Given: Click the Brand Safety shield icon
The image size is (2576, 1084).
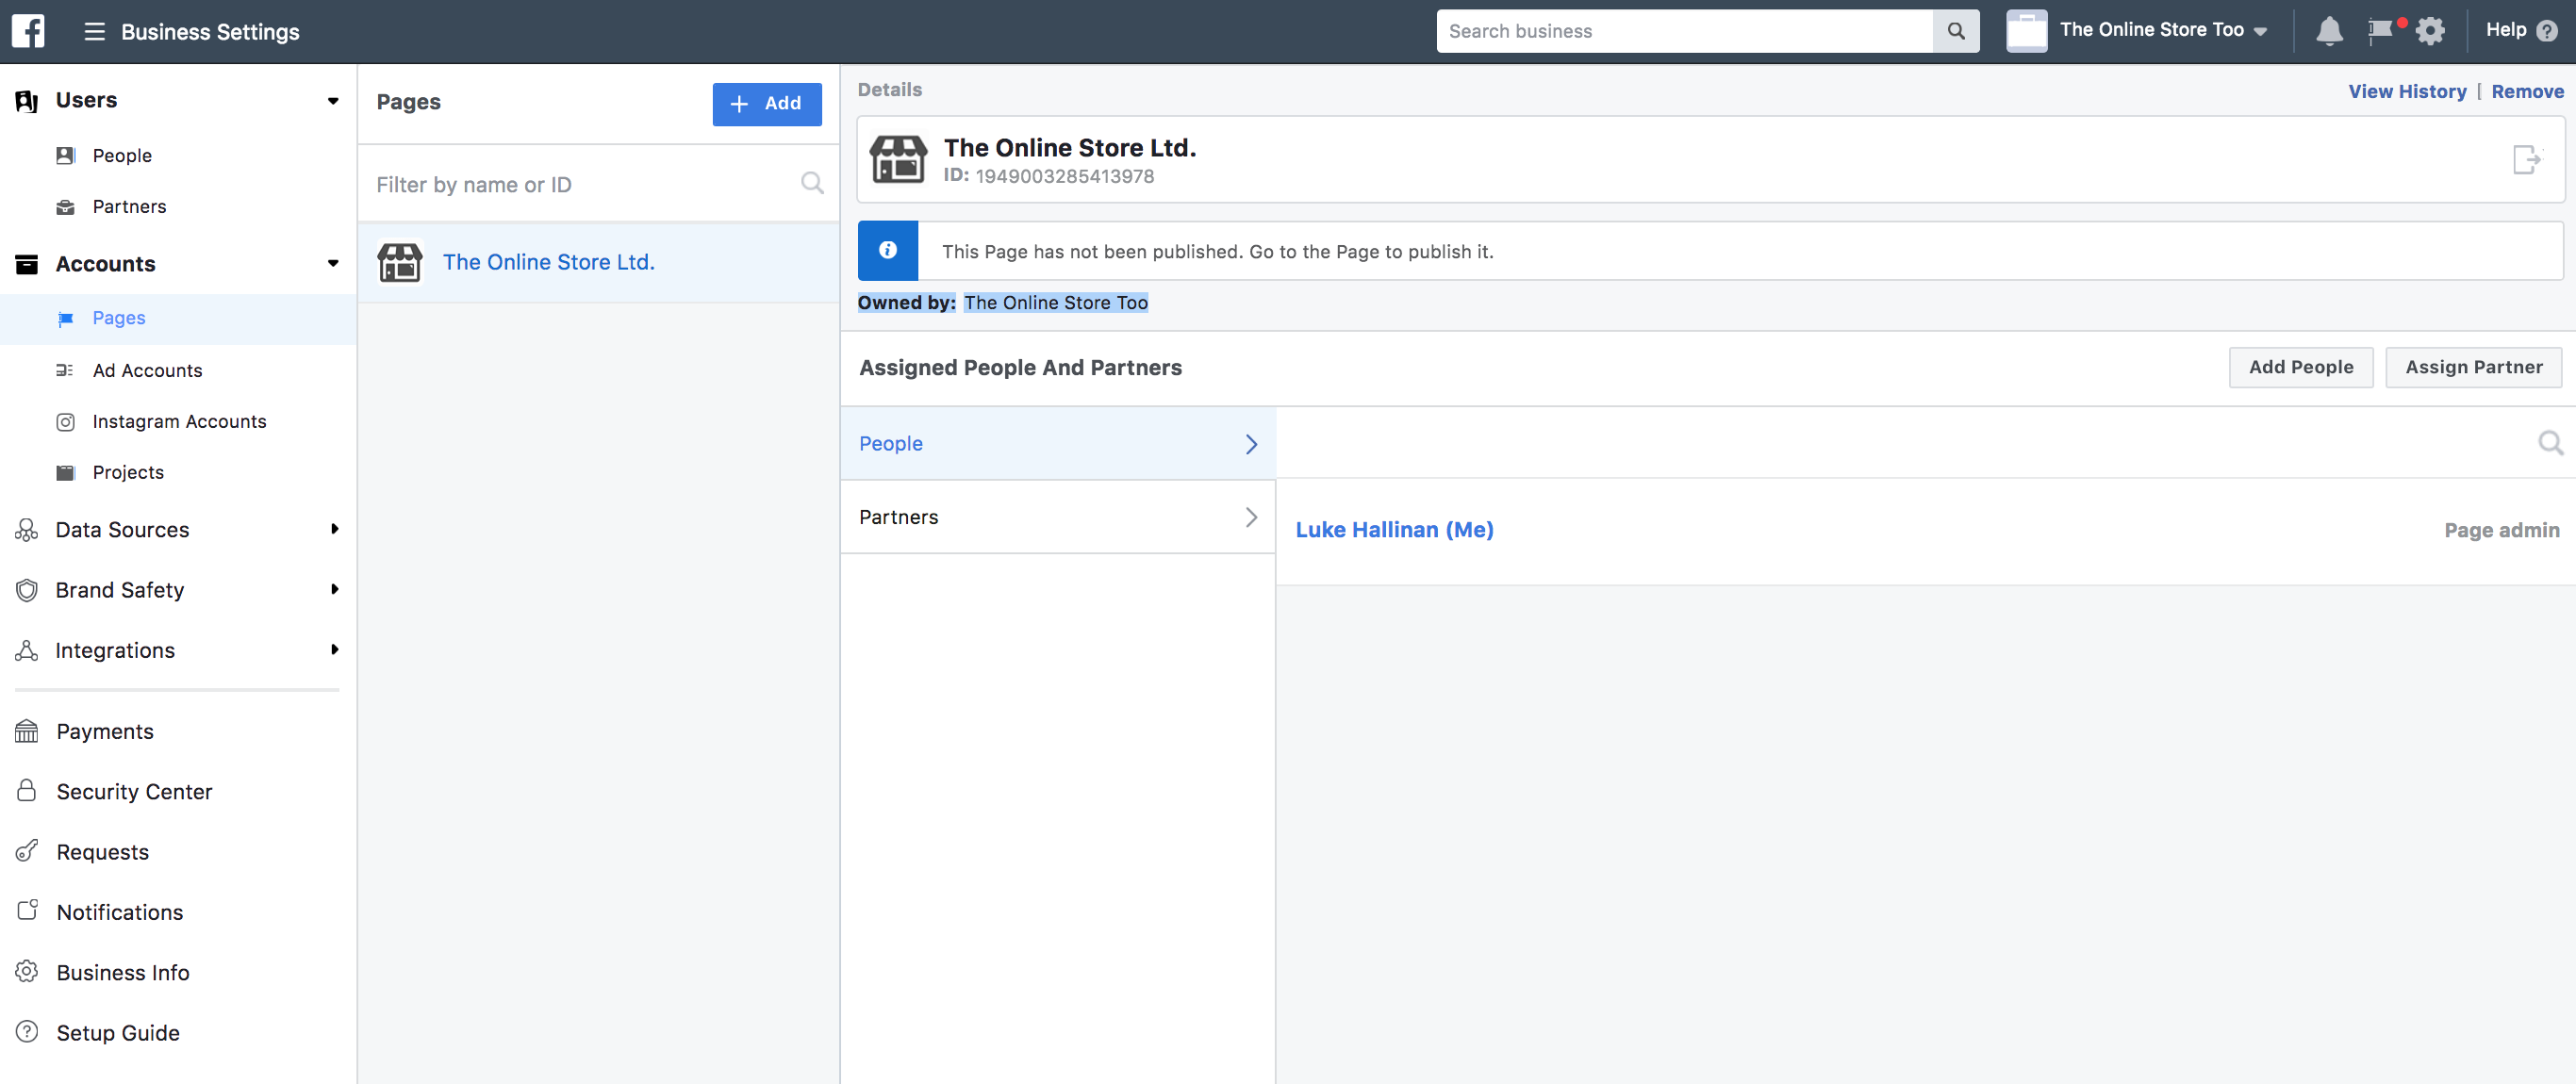Looking at the screenshot, I should [27, 590].
